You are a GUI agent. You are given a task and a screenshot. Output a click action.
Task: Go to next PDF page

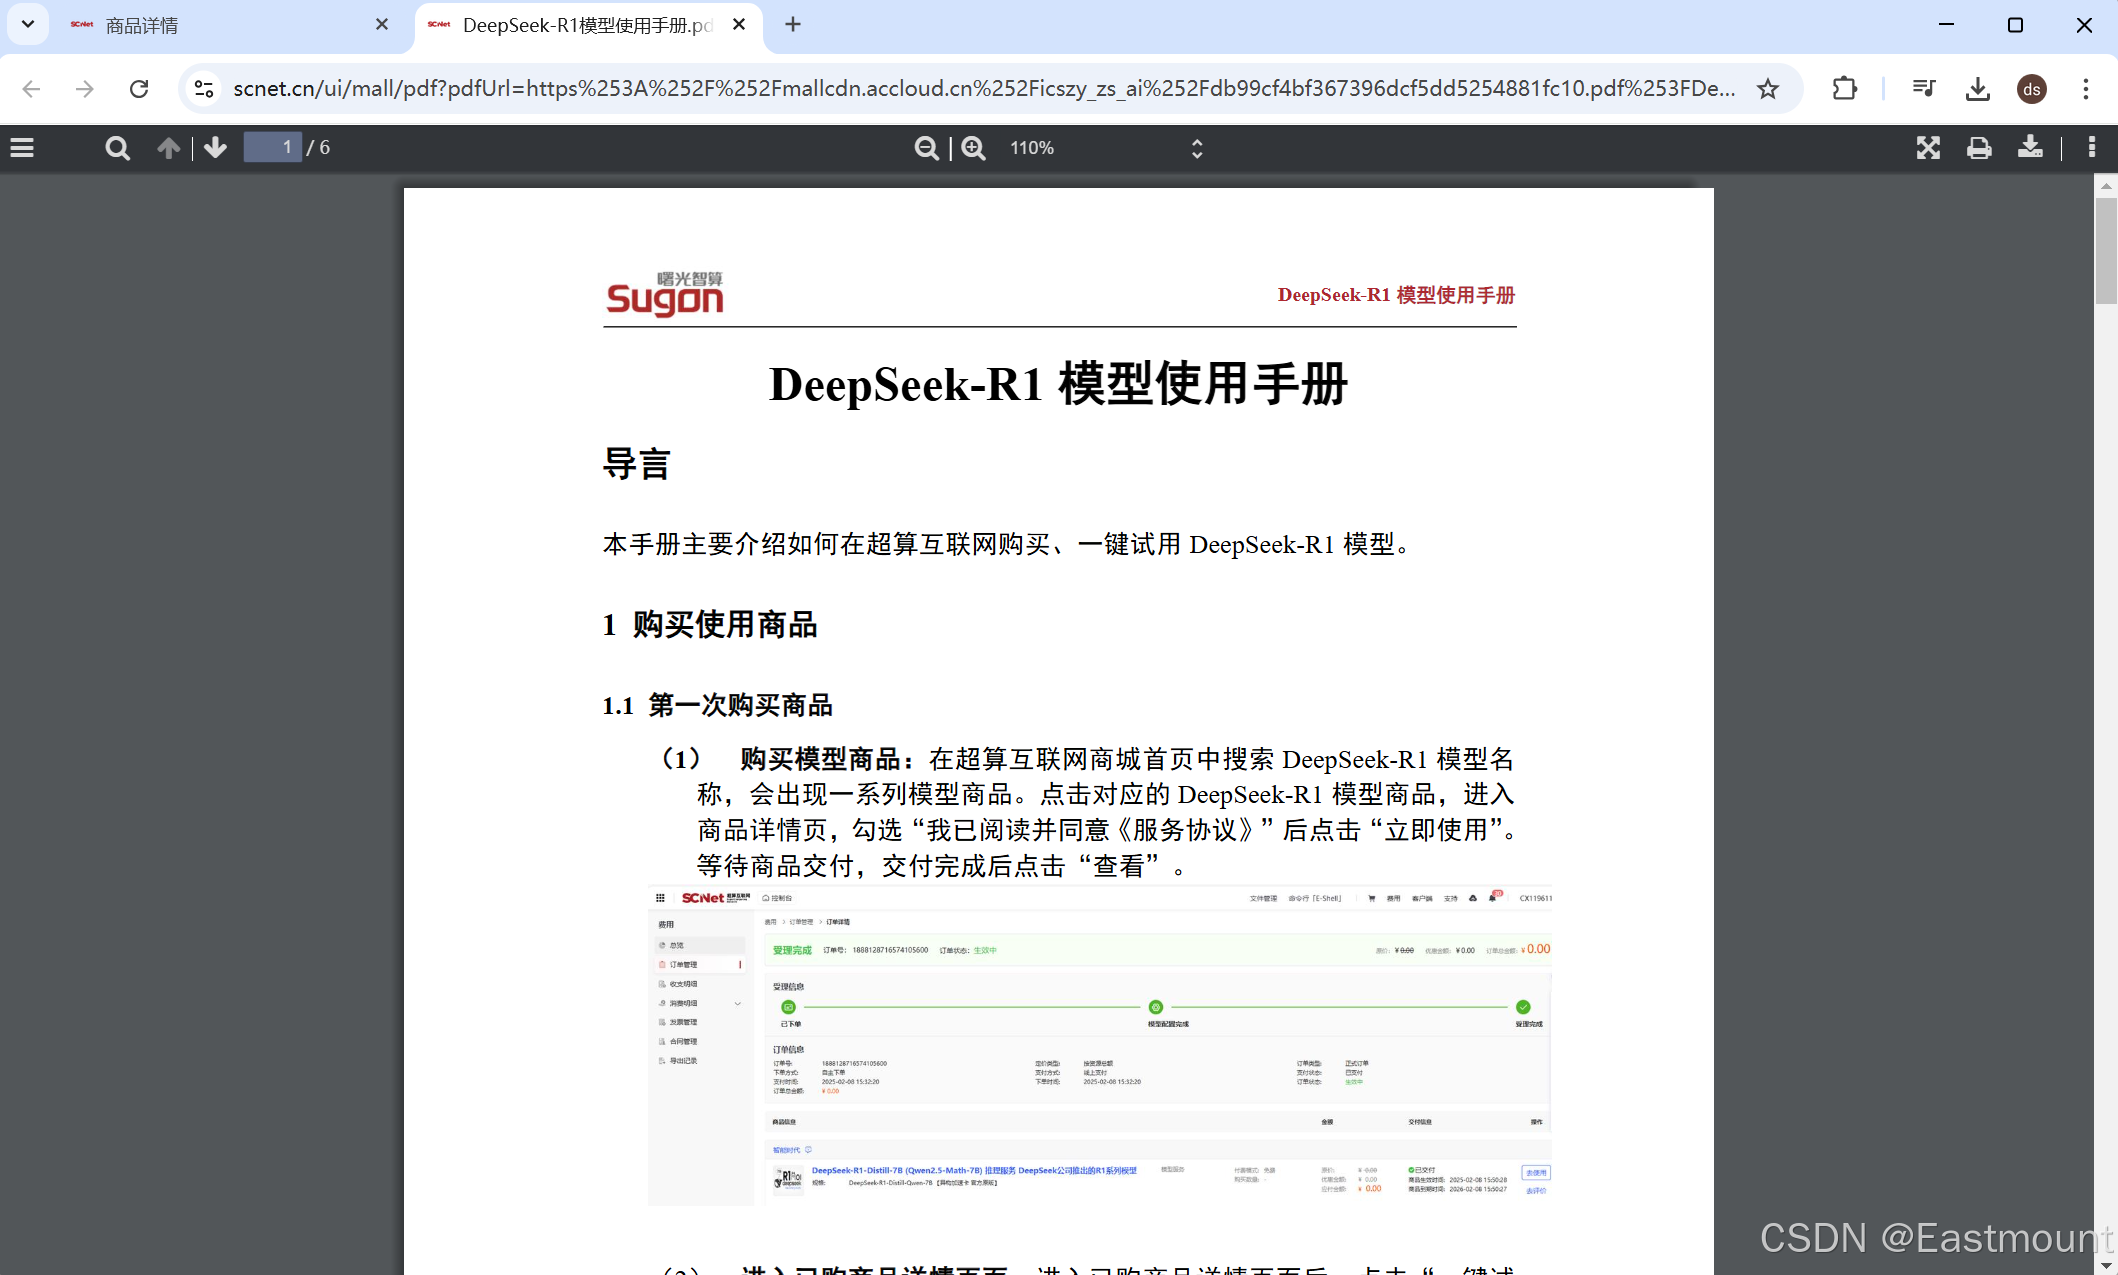click(215, 148)
